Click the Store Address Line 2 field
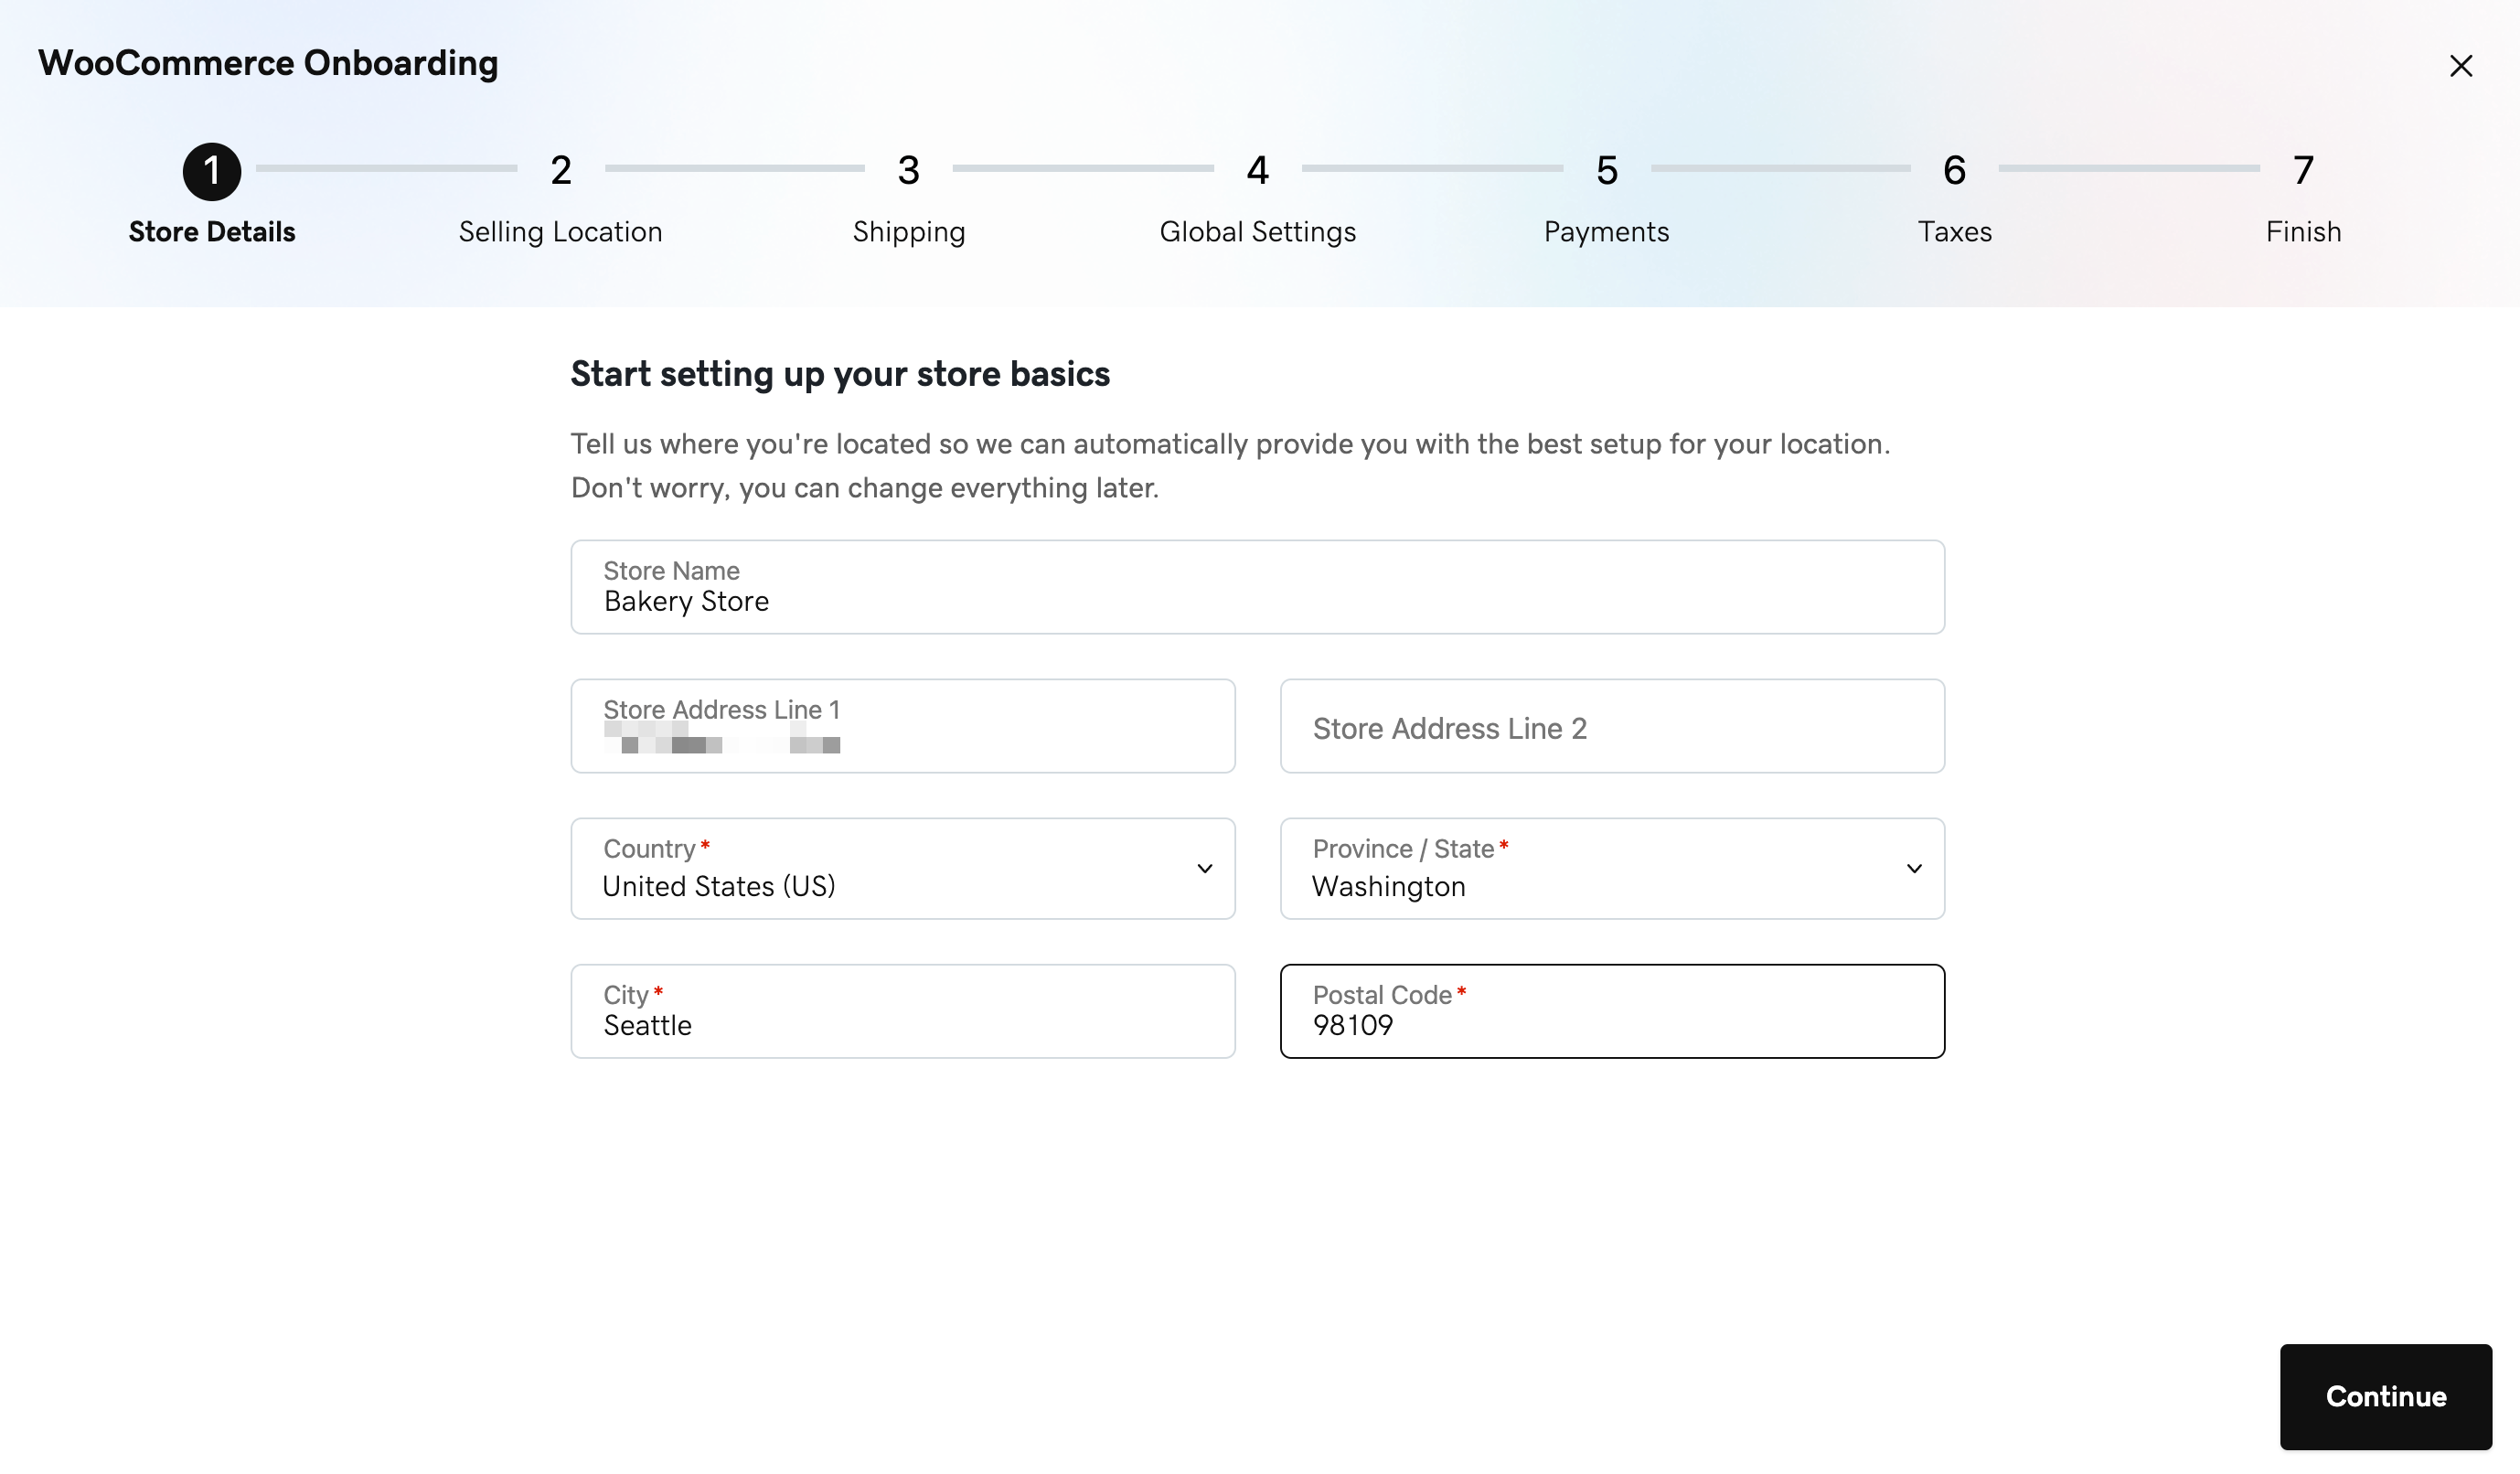 click(1611, 725)
